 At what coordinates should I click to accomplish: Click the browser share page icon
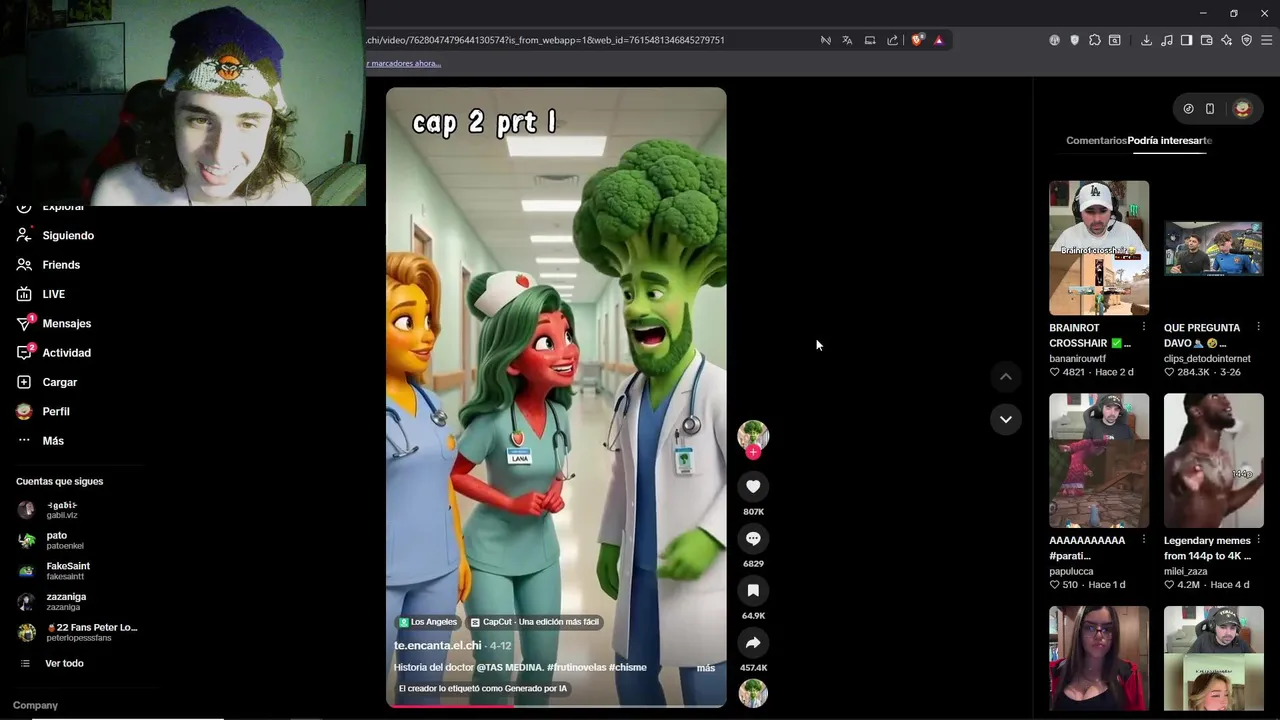[892, 40]
